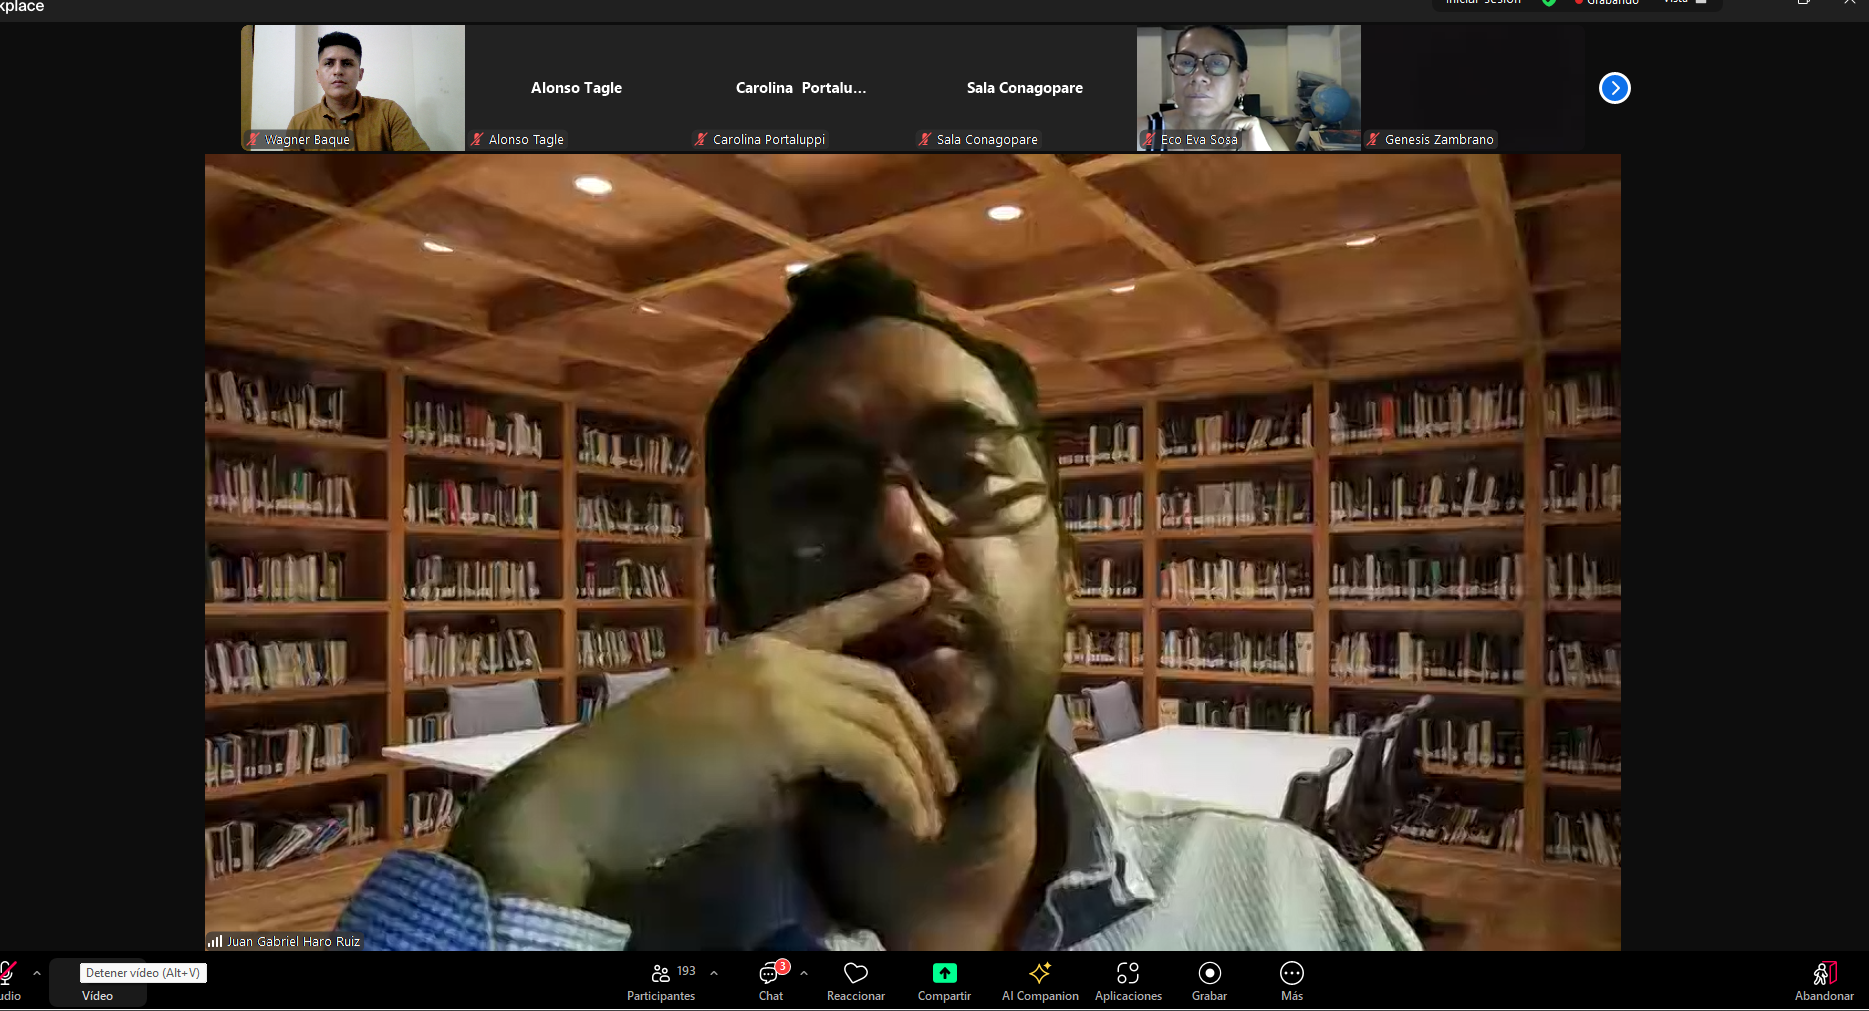Expand the Chat options arrow

point(804,973)
